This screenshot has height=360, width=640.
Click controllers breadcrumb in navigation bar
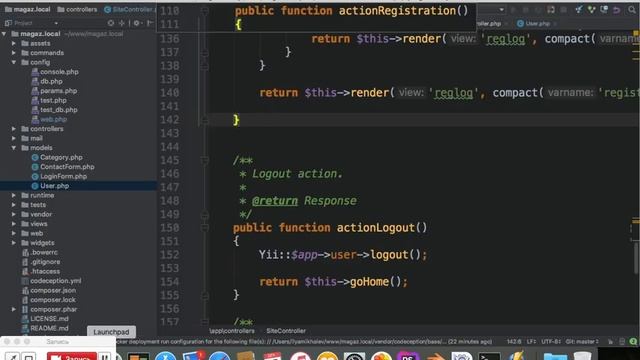(77, 9)
